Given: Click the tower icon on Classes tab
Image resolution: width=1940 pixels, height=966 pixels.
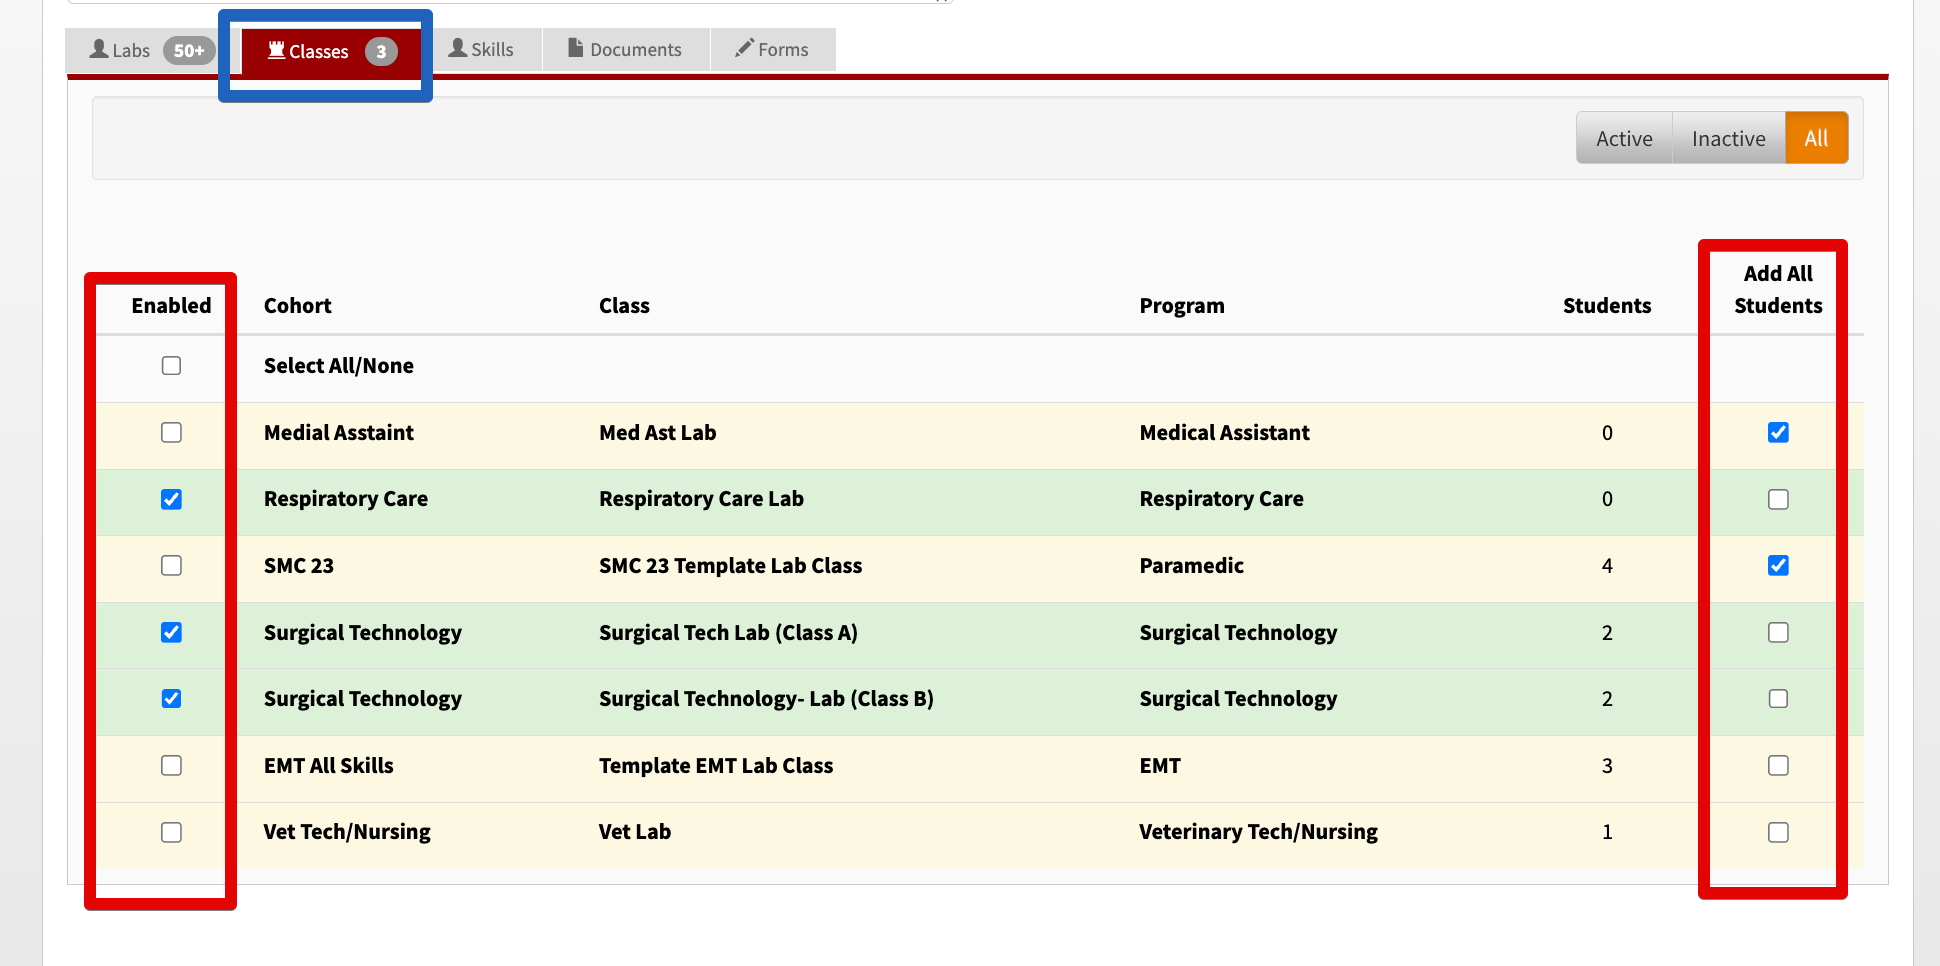Looking at the screenshot, I should (277, 50).
